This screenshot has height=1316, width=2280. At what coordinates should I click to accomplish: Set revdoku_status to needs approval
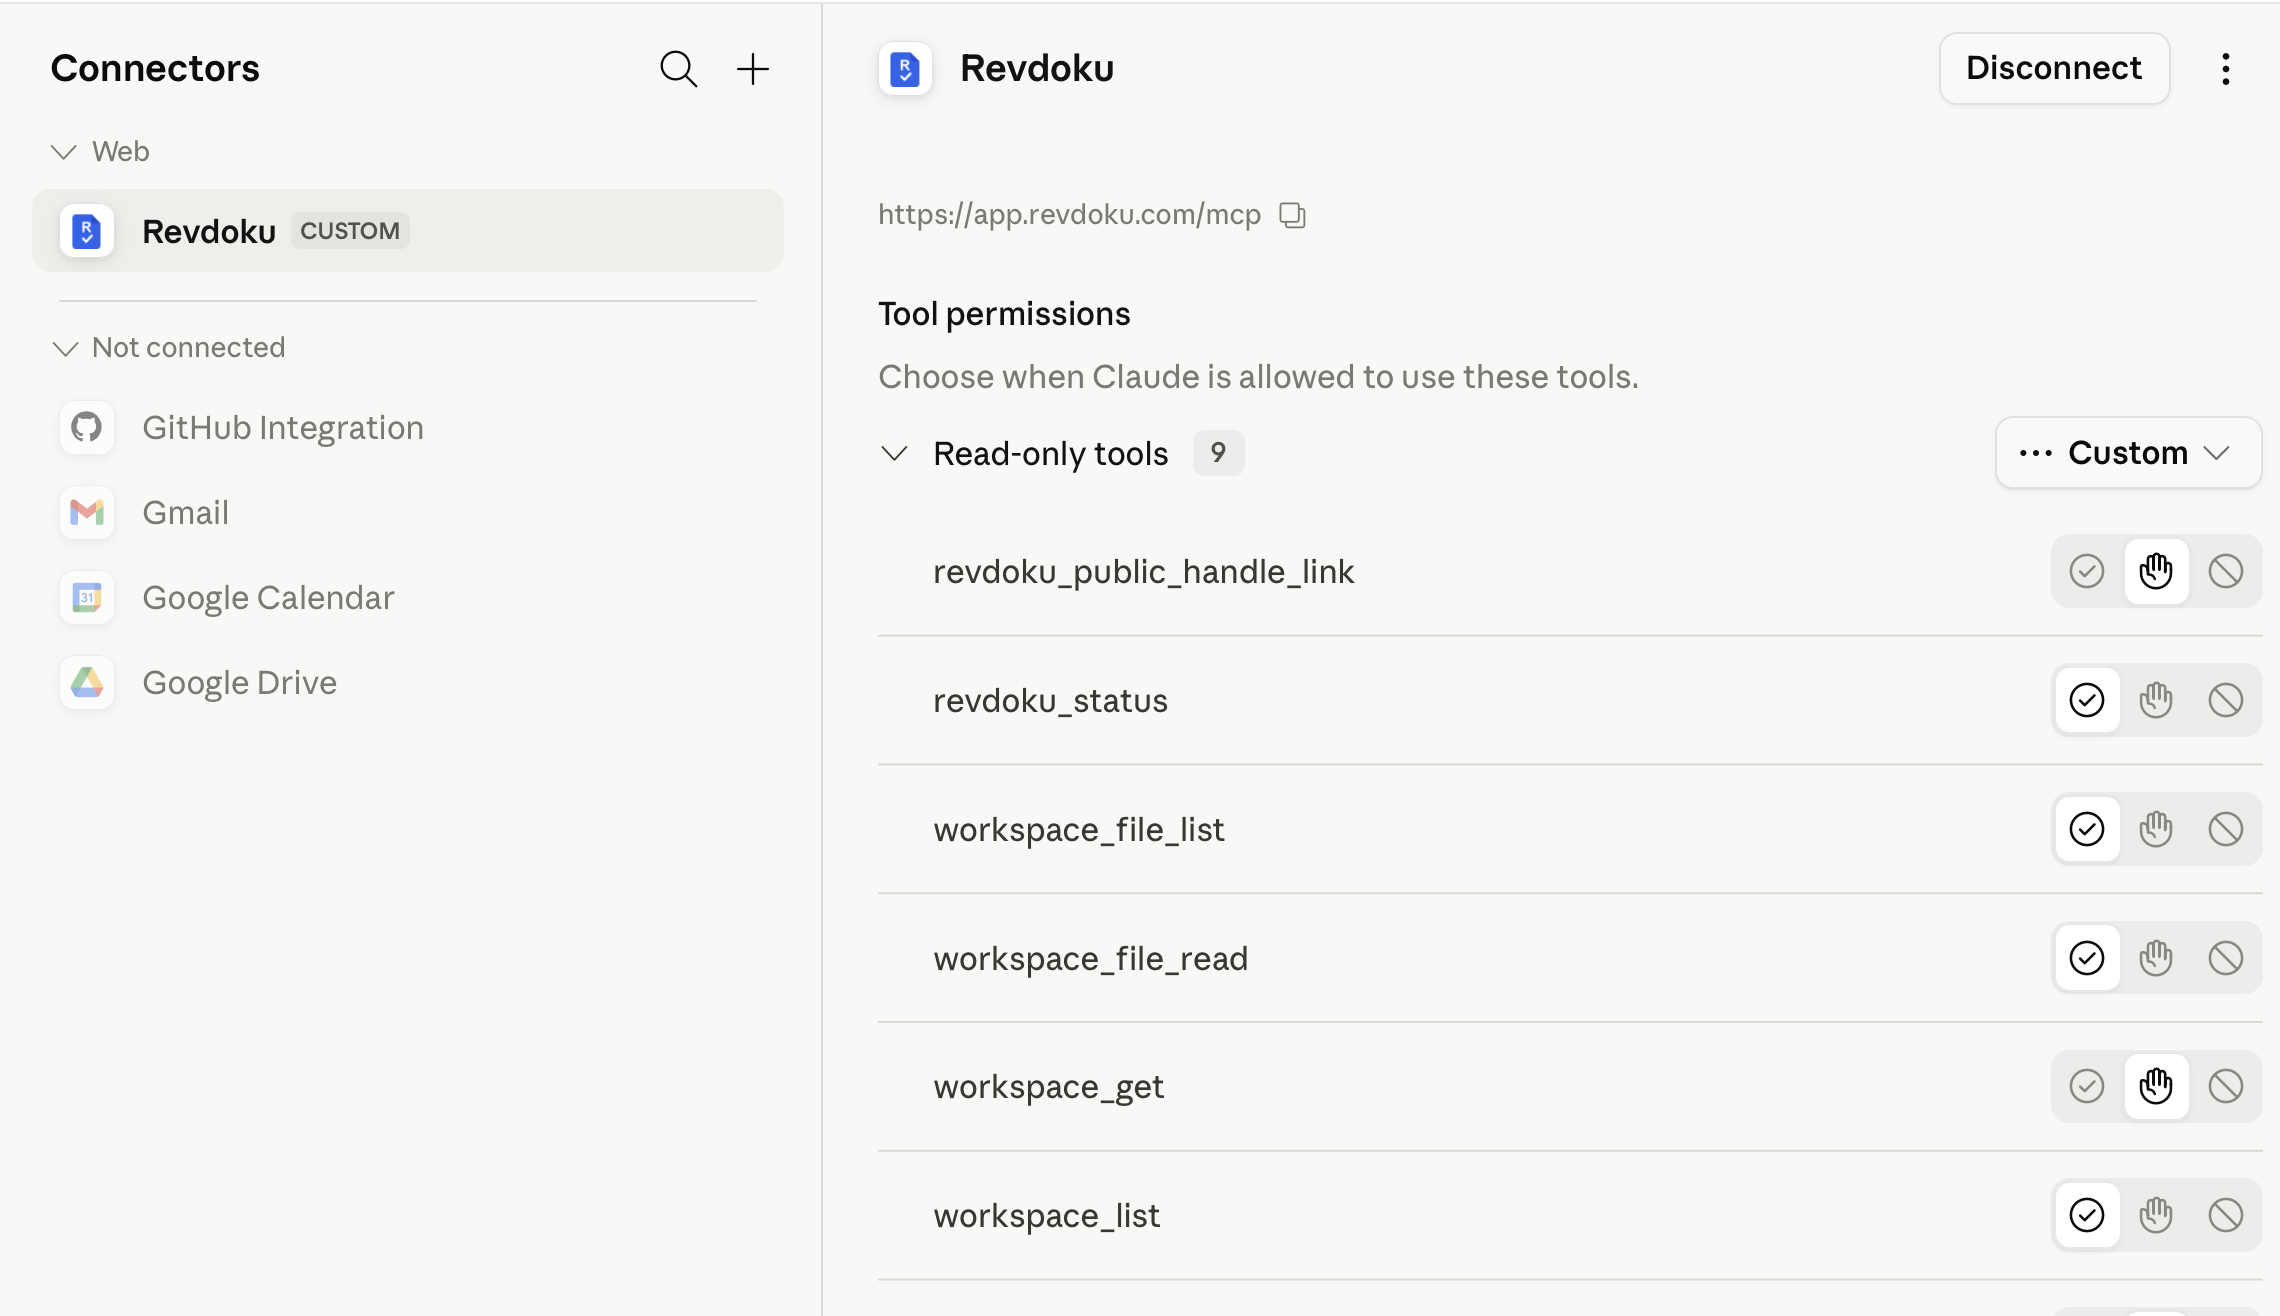[2156, 700]
